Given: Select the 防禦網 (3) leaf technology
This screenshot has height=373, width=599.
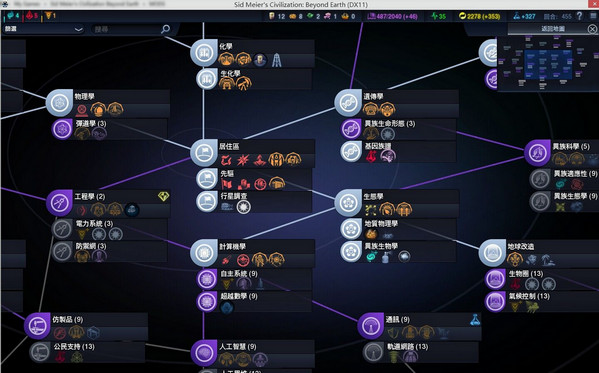Looking at the screenshot, I should [109, 251].
